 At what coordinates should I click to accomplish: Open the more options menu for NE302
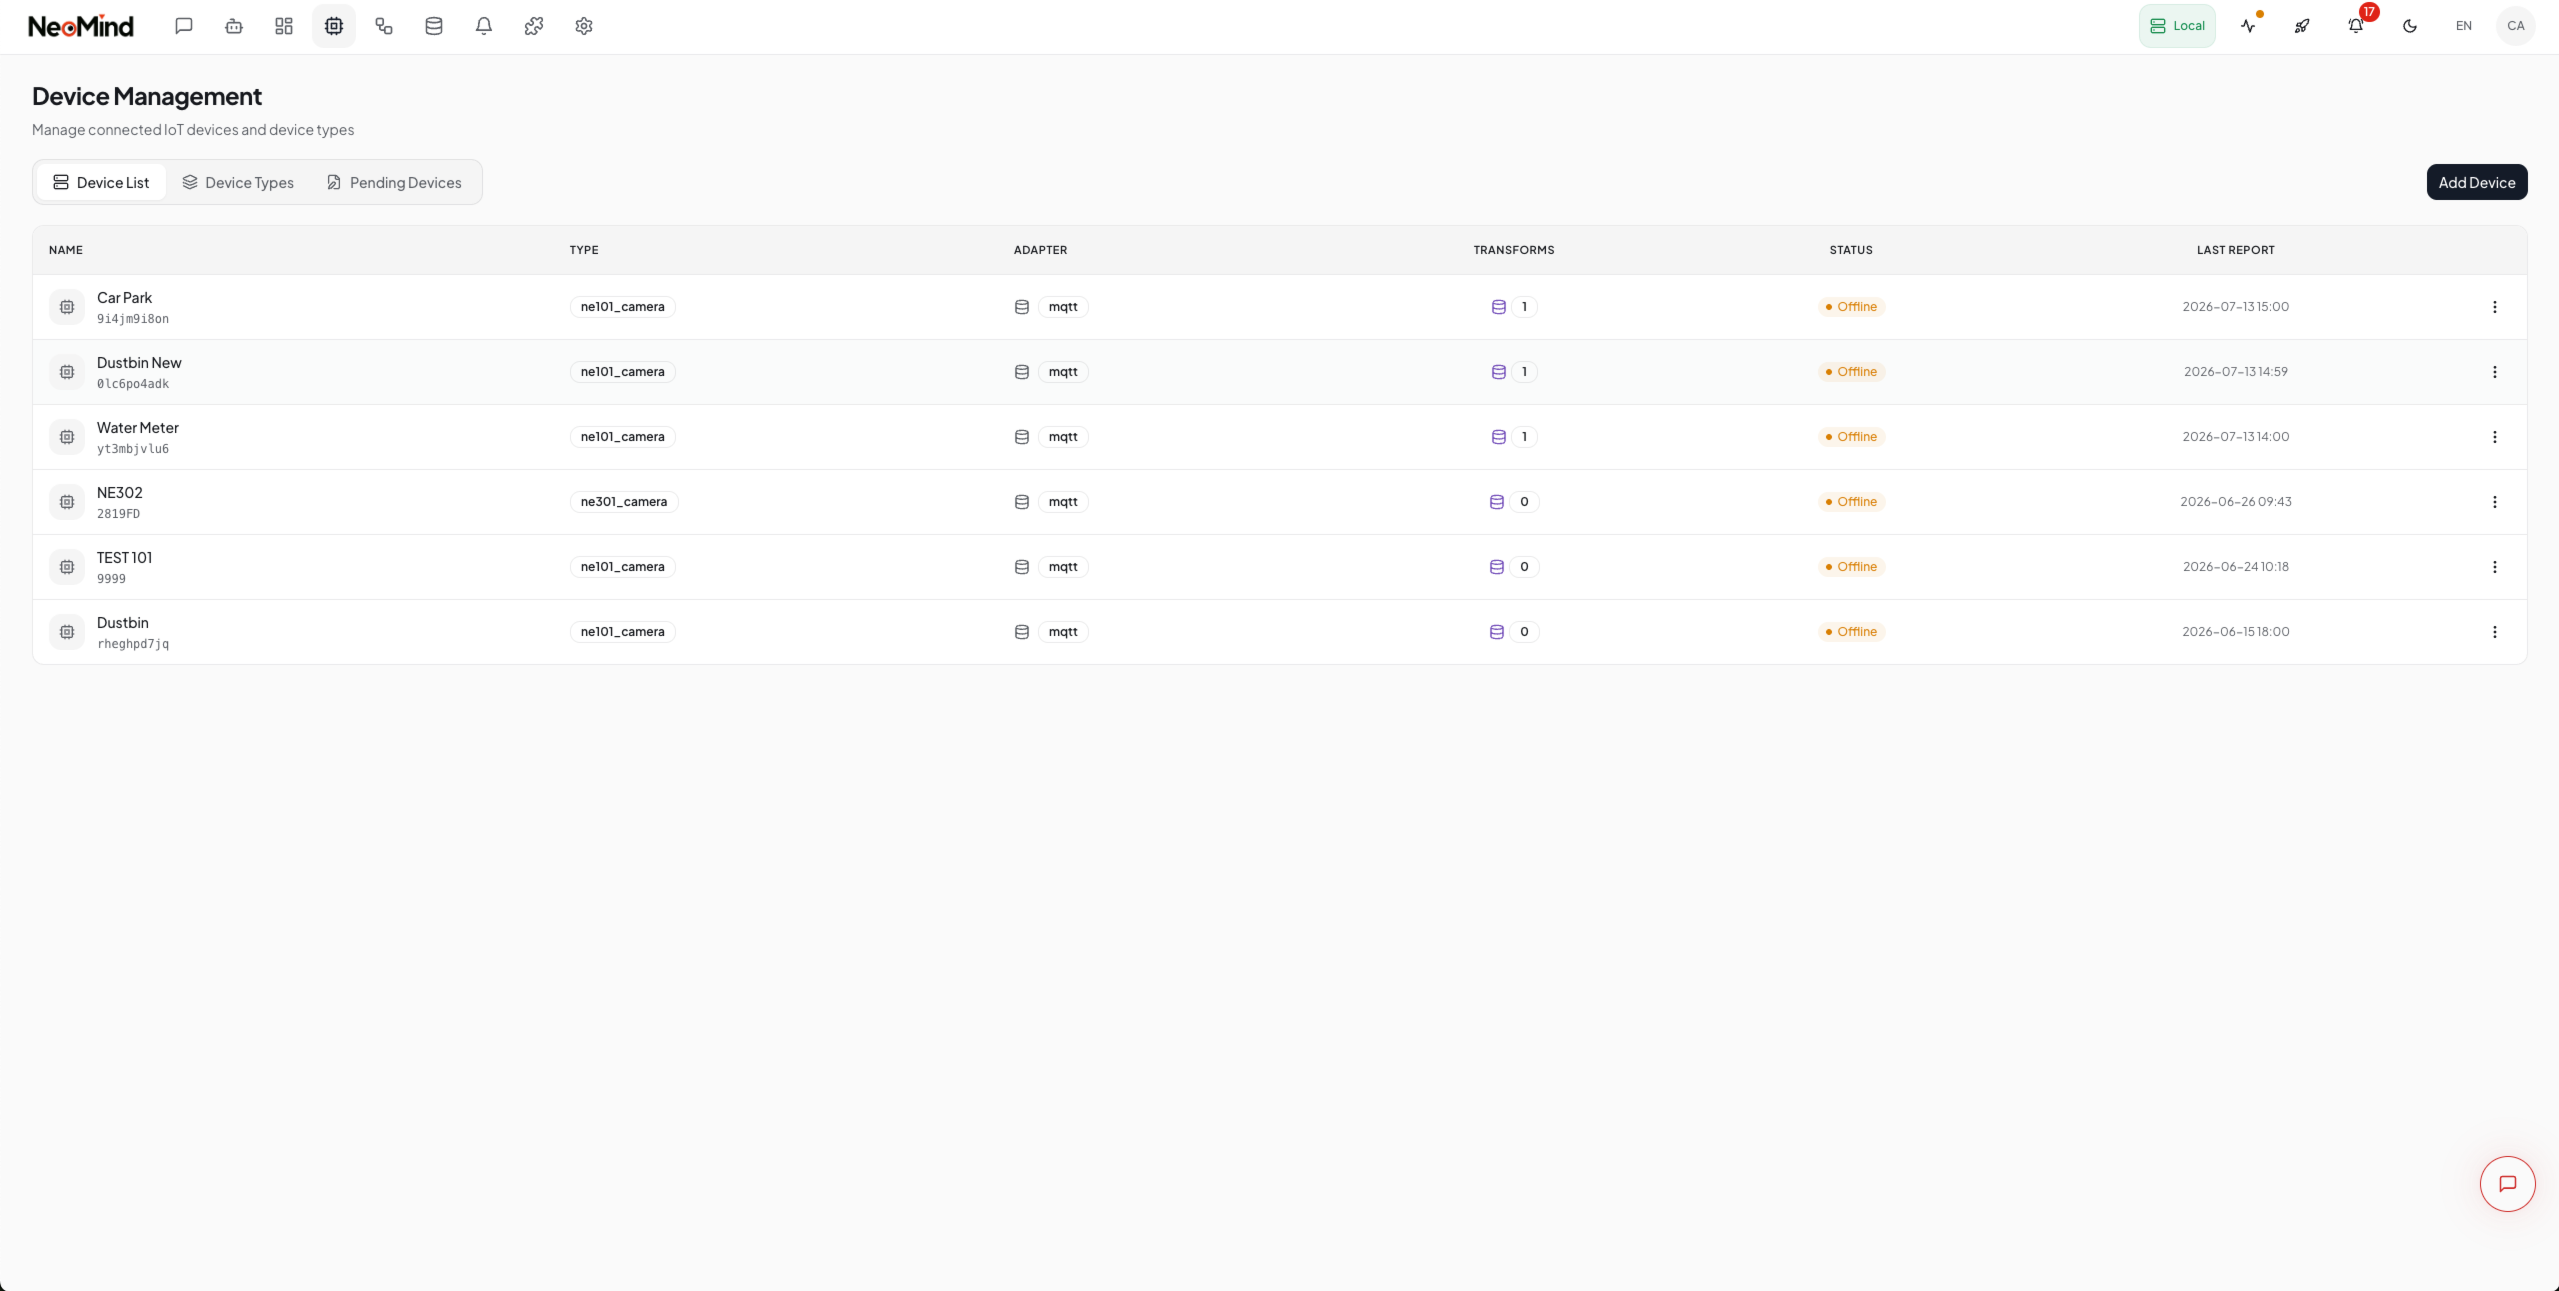2495,502
